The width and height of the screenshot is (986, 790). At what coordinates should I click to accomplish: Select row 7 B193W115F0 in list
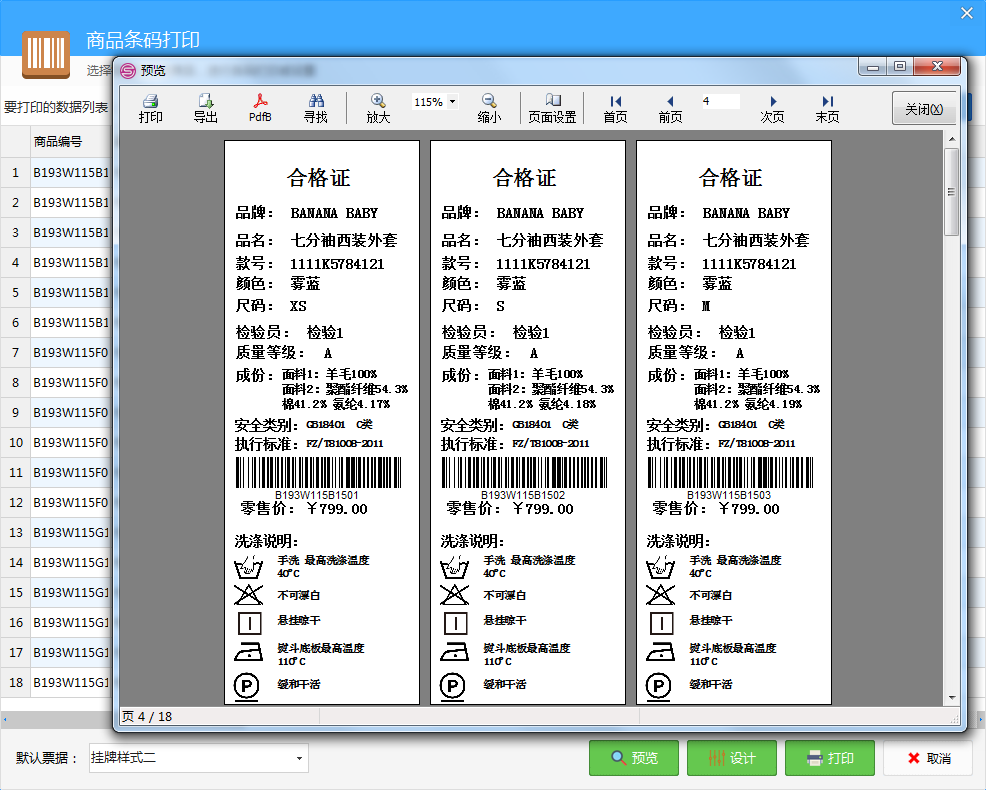57,352
